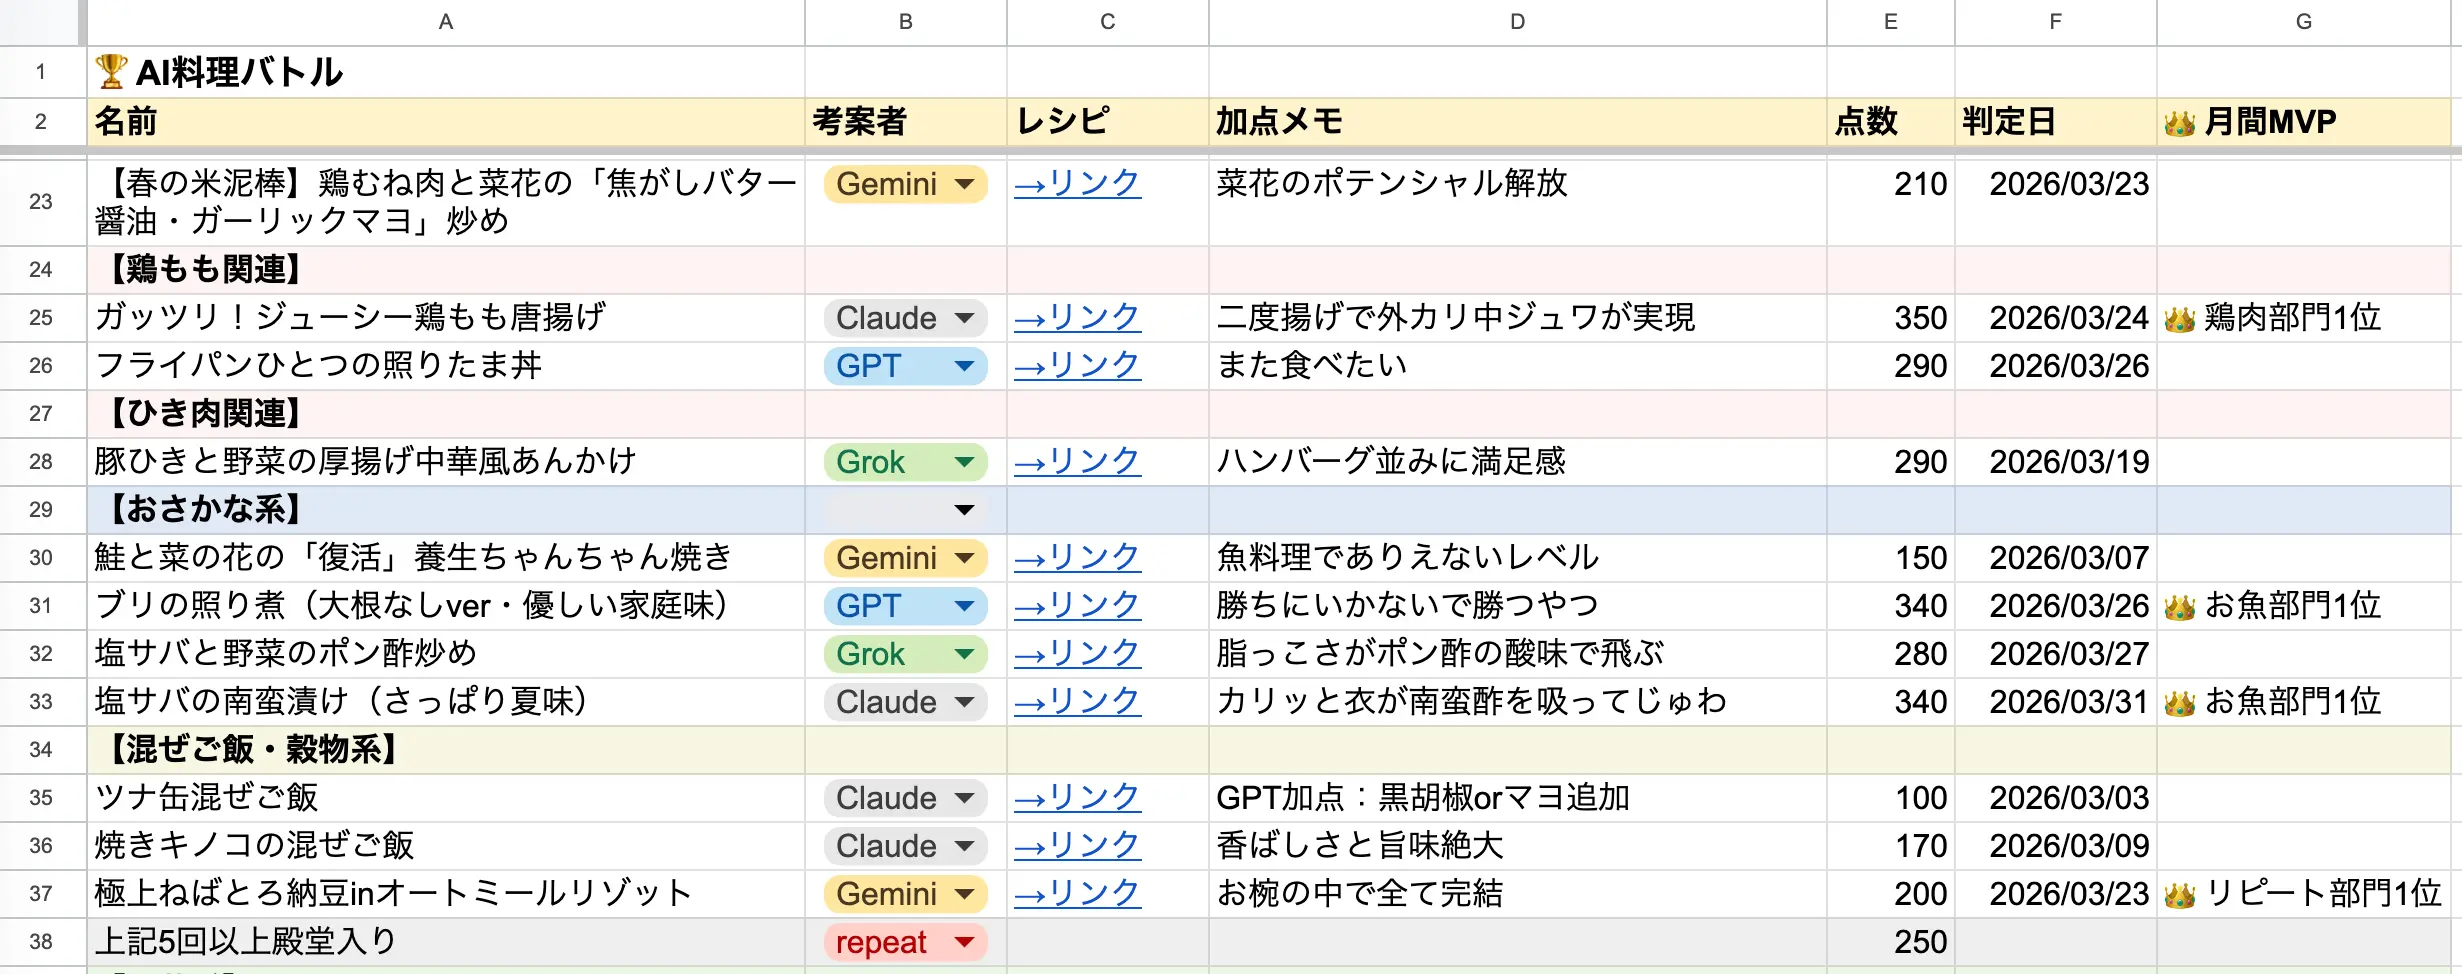Select column G header for 月間MVP
This screenshot has height=974, width=2462.
2303,21
